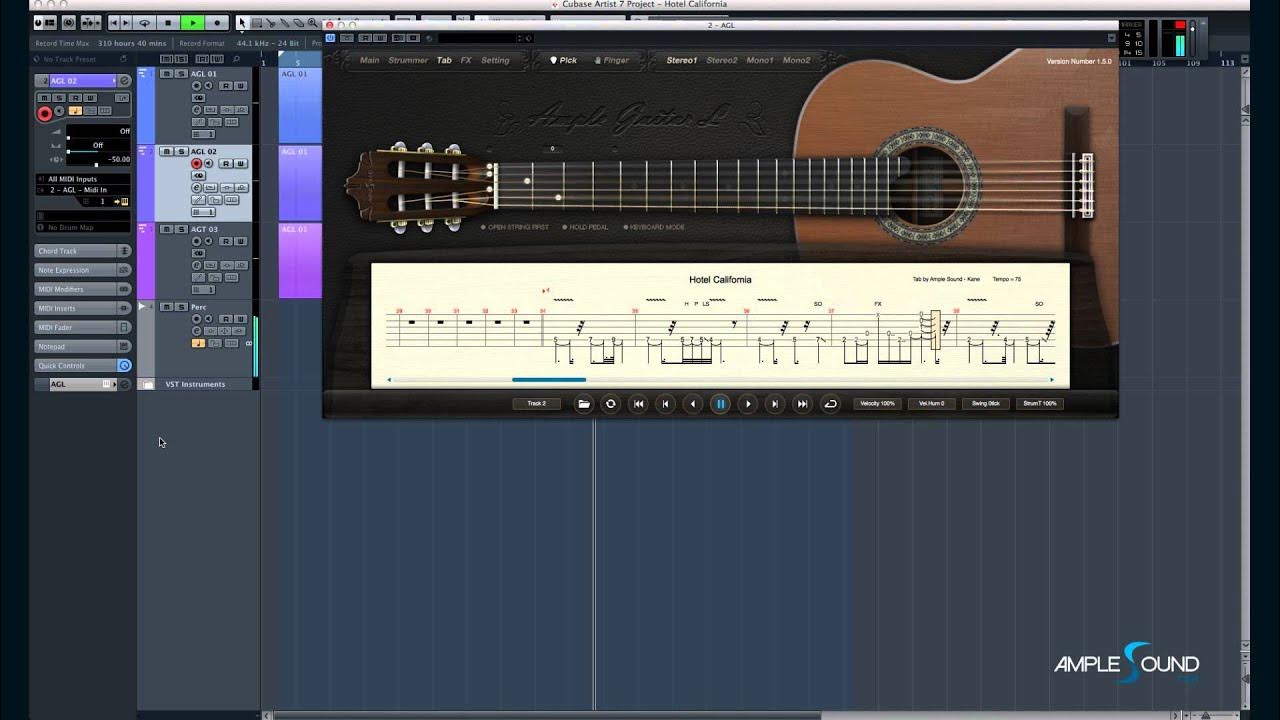
Task: Mute the AGT 03 track
Action: [166, 229]
